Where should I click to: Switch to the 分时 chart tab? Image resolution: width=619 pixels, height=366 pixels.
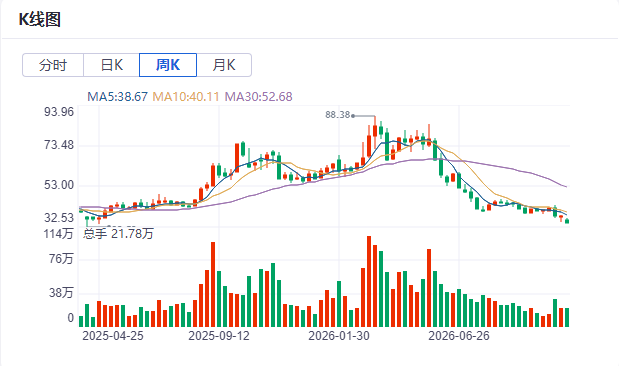(53, 65)
